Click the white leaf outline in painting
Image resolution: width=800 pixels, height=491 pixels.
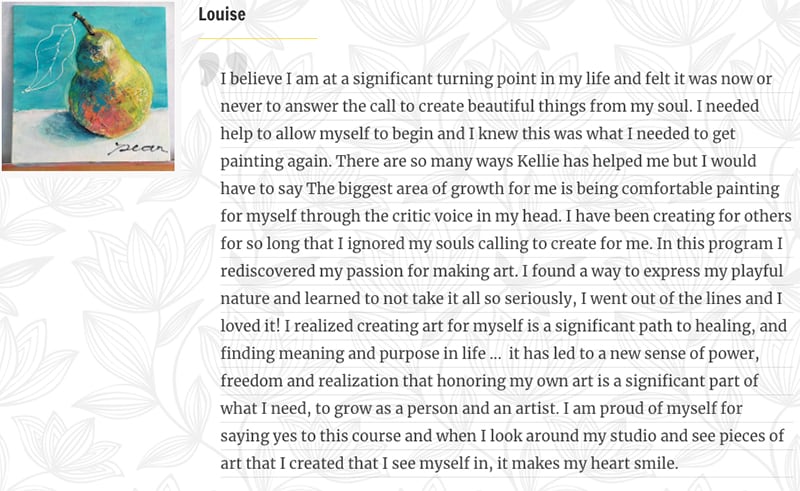pos(49,59)
